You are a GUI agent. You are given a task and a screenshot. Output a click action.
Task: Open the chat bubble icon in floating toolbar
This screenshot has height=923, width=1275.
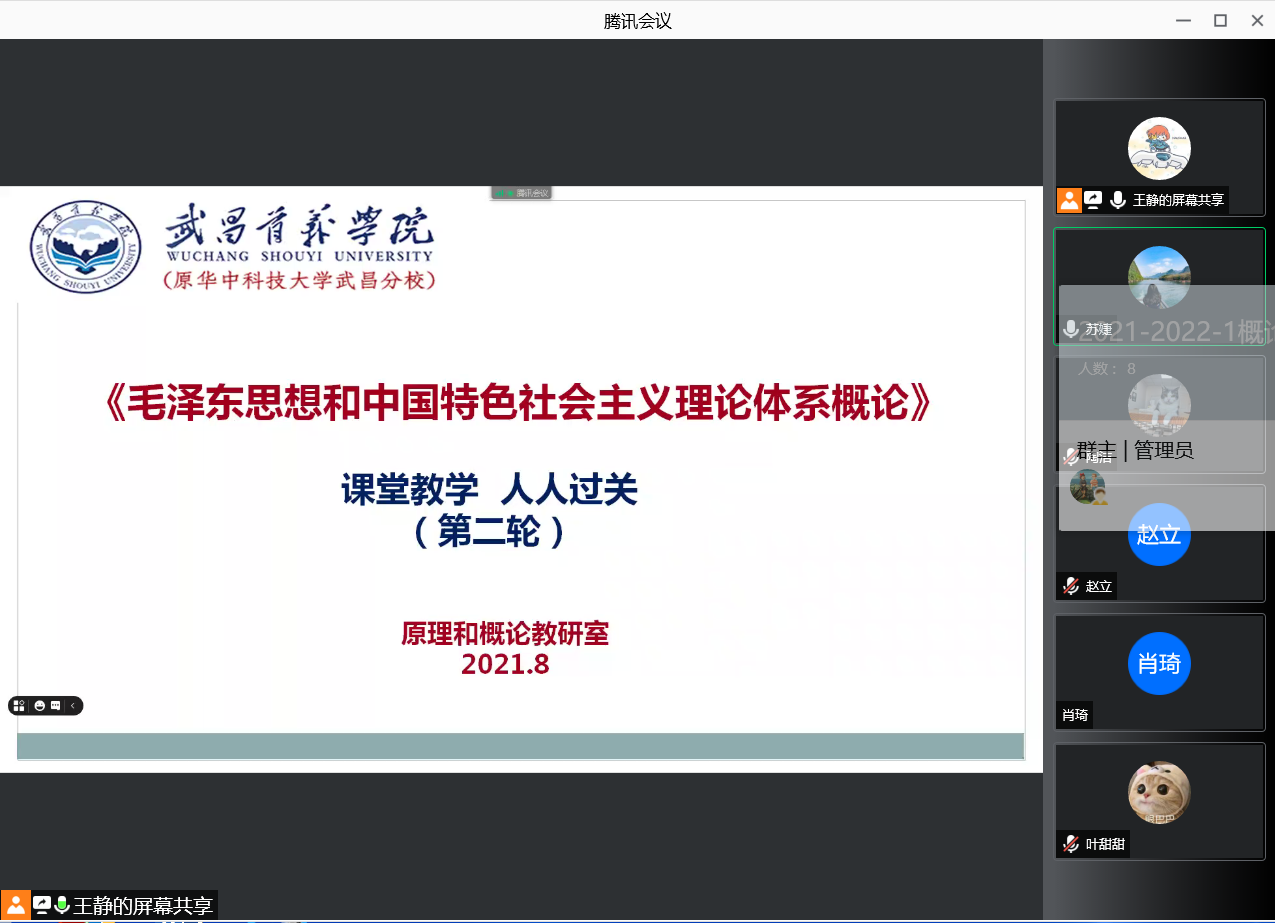(x=56, y=706)
